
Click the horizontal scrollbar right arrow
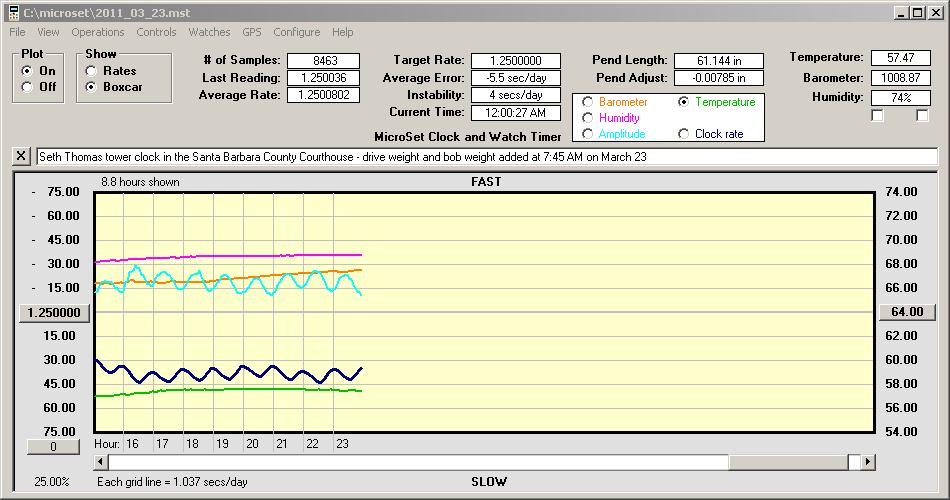click(x=868, y=462)
